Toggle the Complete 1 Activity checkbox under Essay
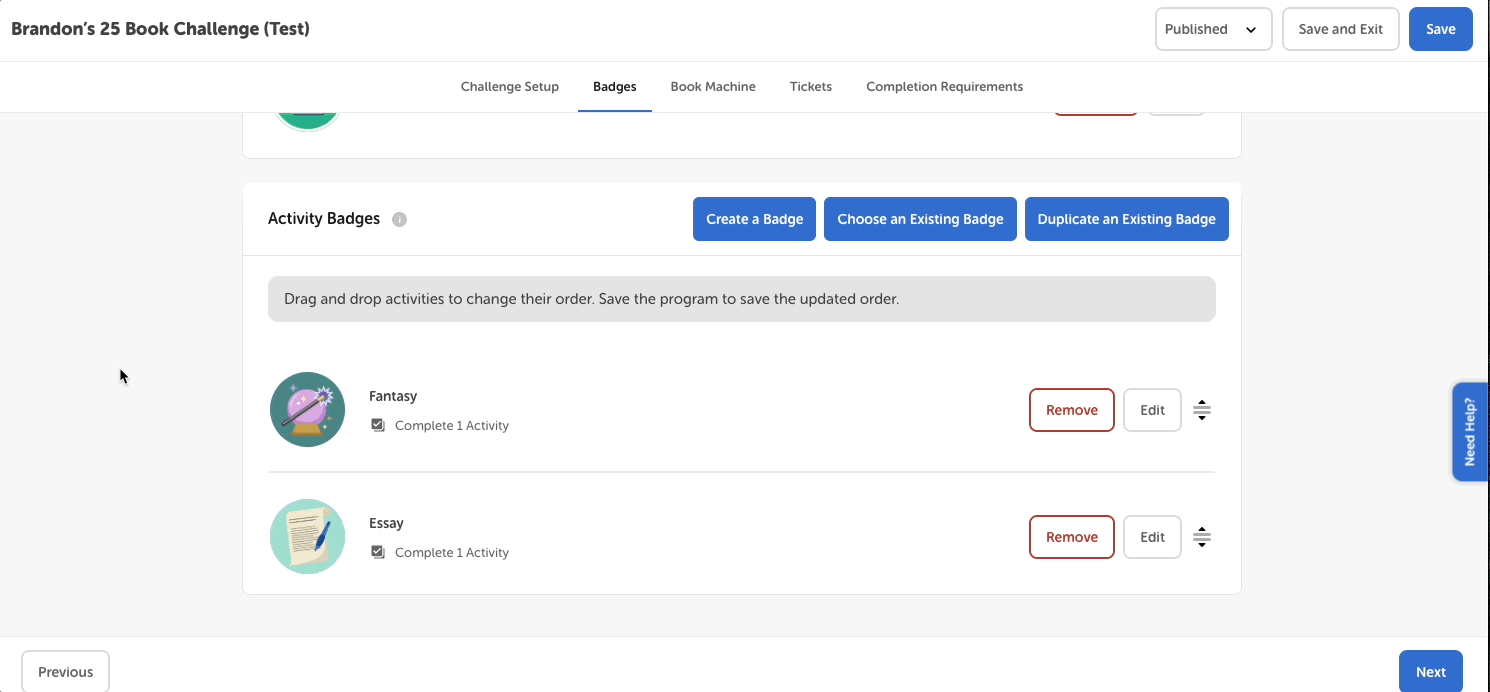1490x692 pixels. pyautogui.click(x=377, y=551)
